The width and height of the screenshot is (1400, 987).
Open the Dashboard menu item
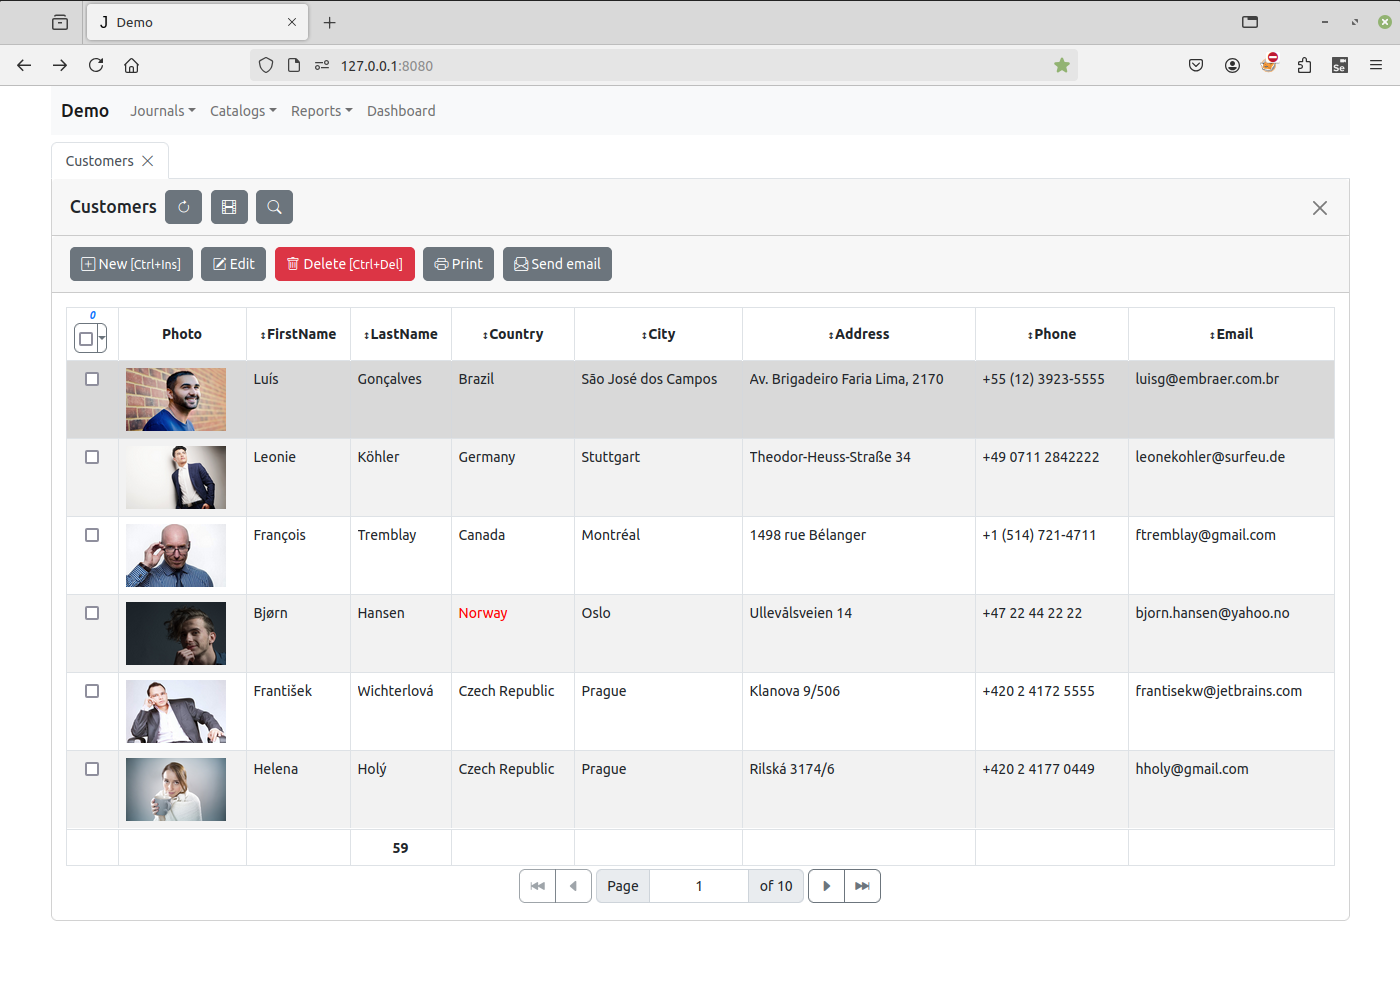click(401, 111)
